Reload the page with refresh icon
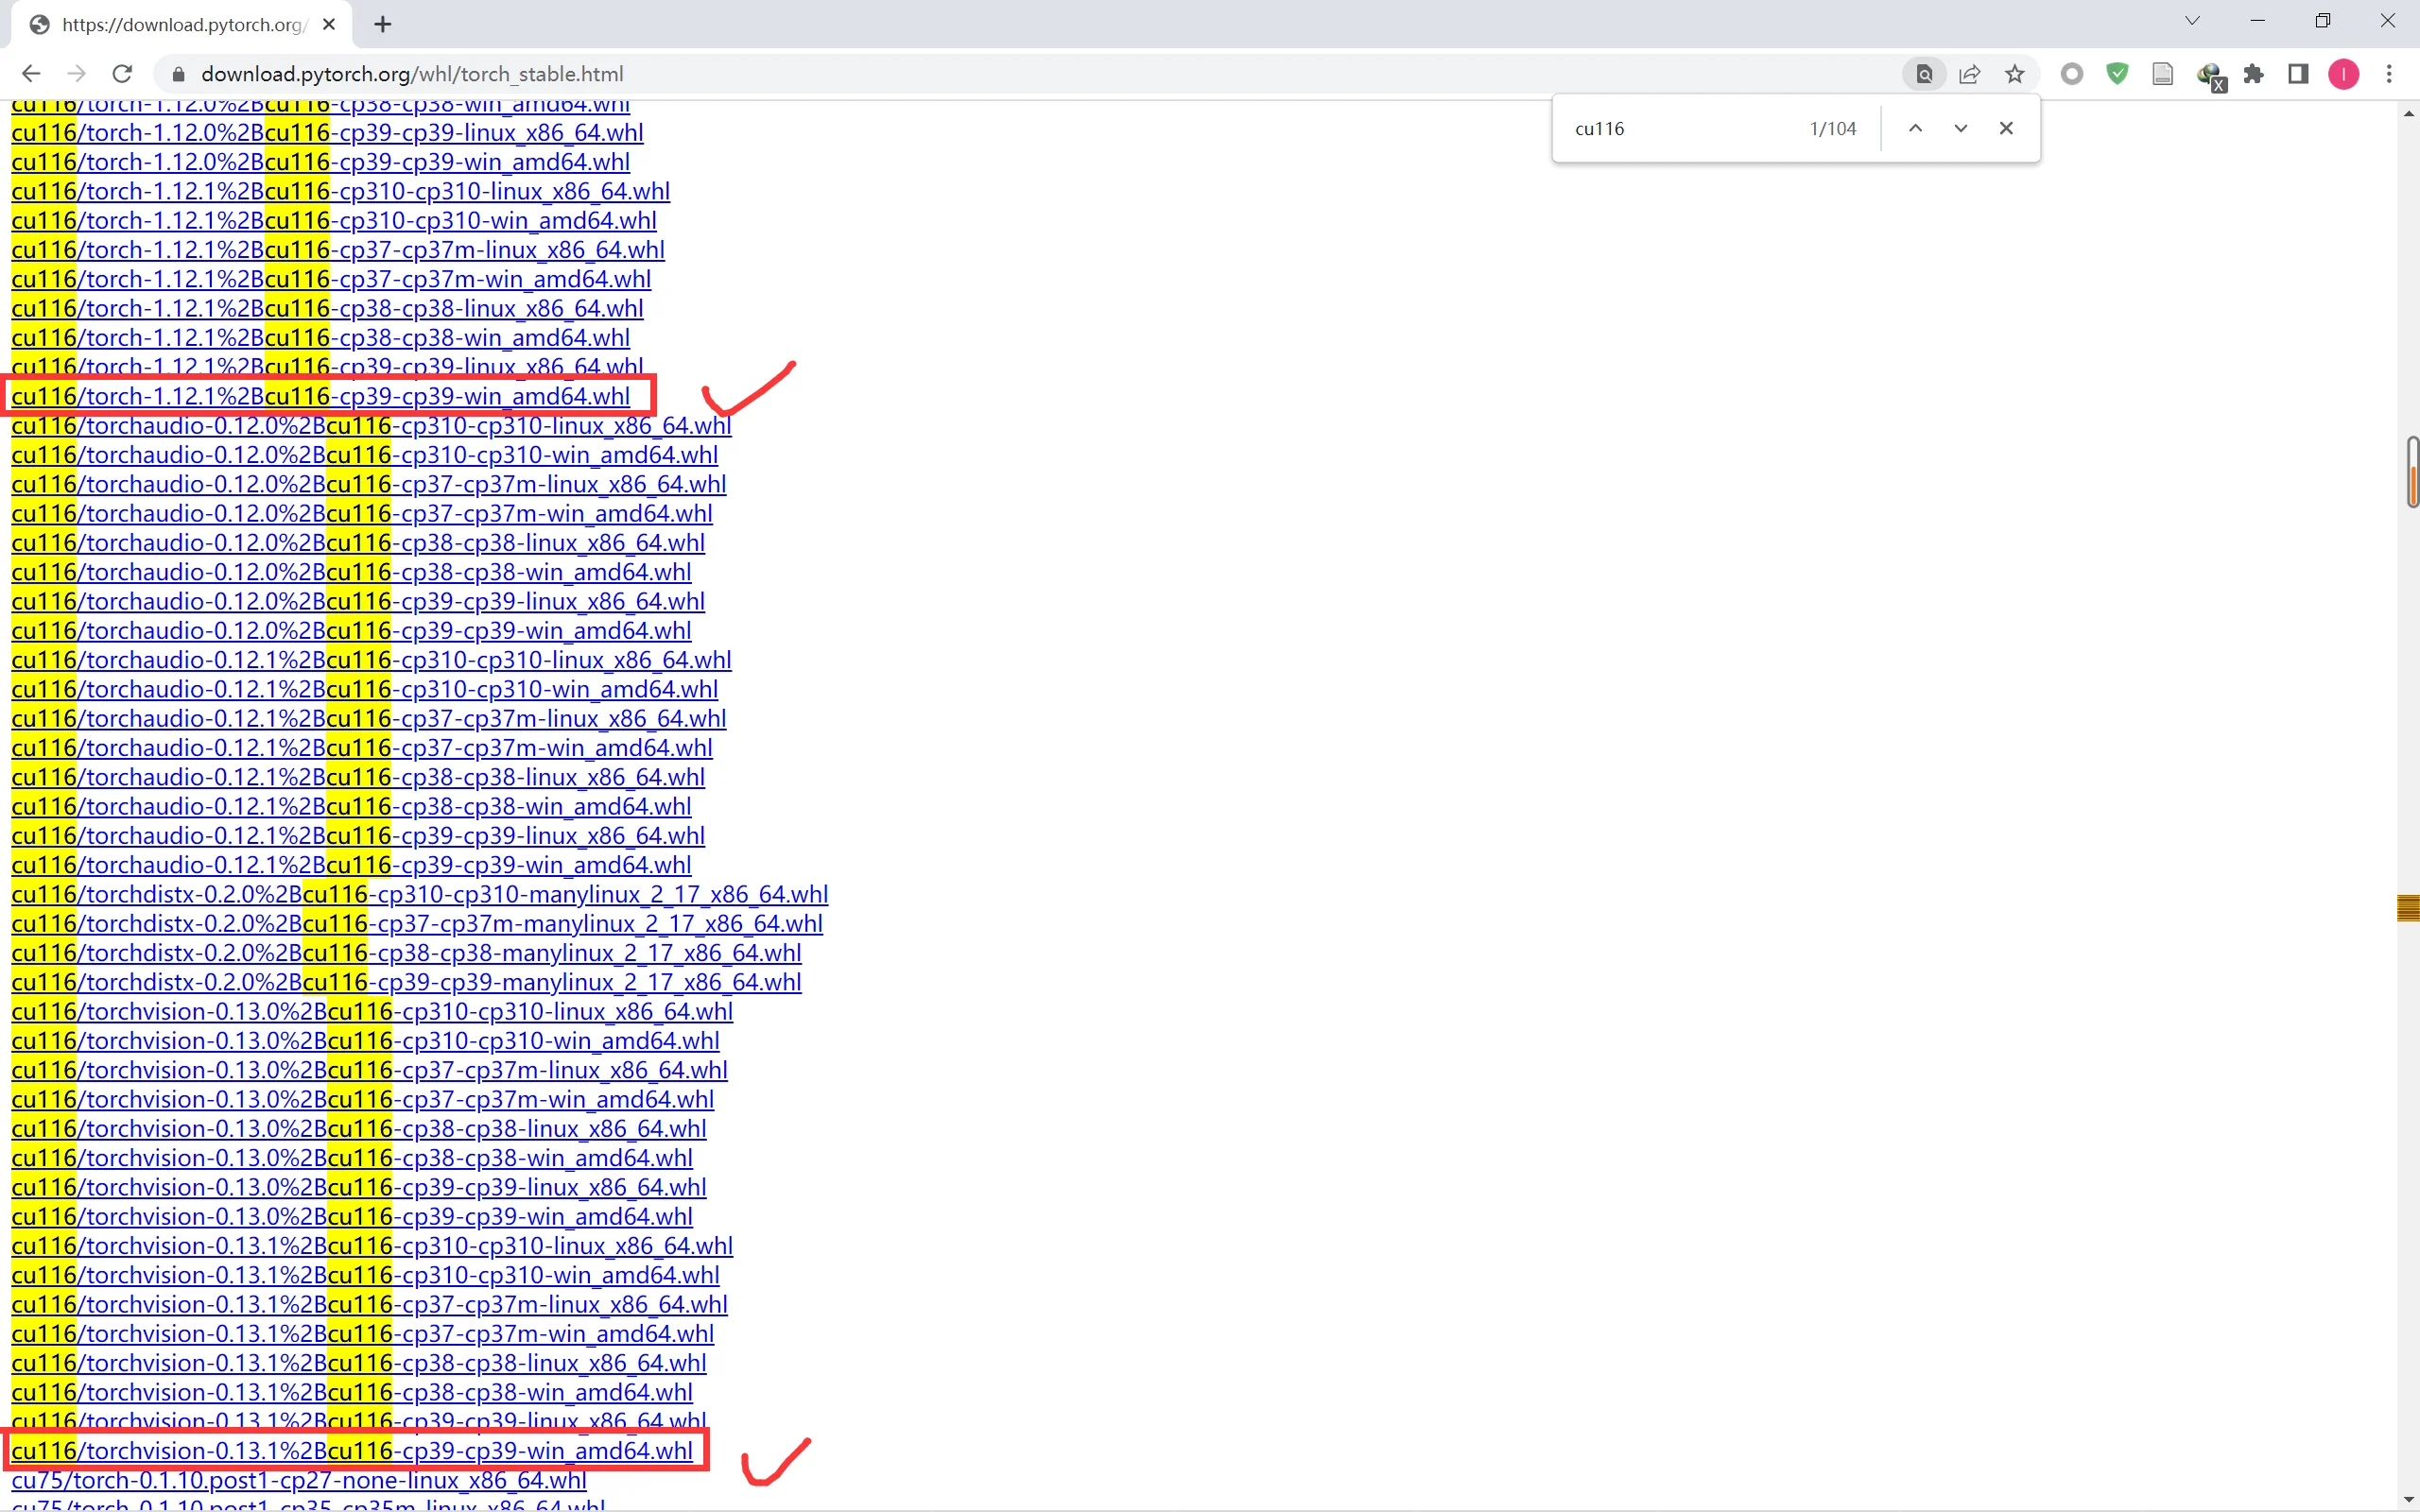 pos(122,74)
